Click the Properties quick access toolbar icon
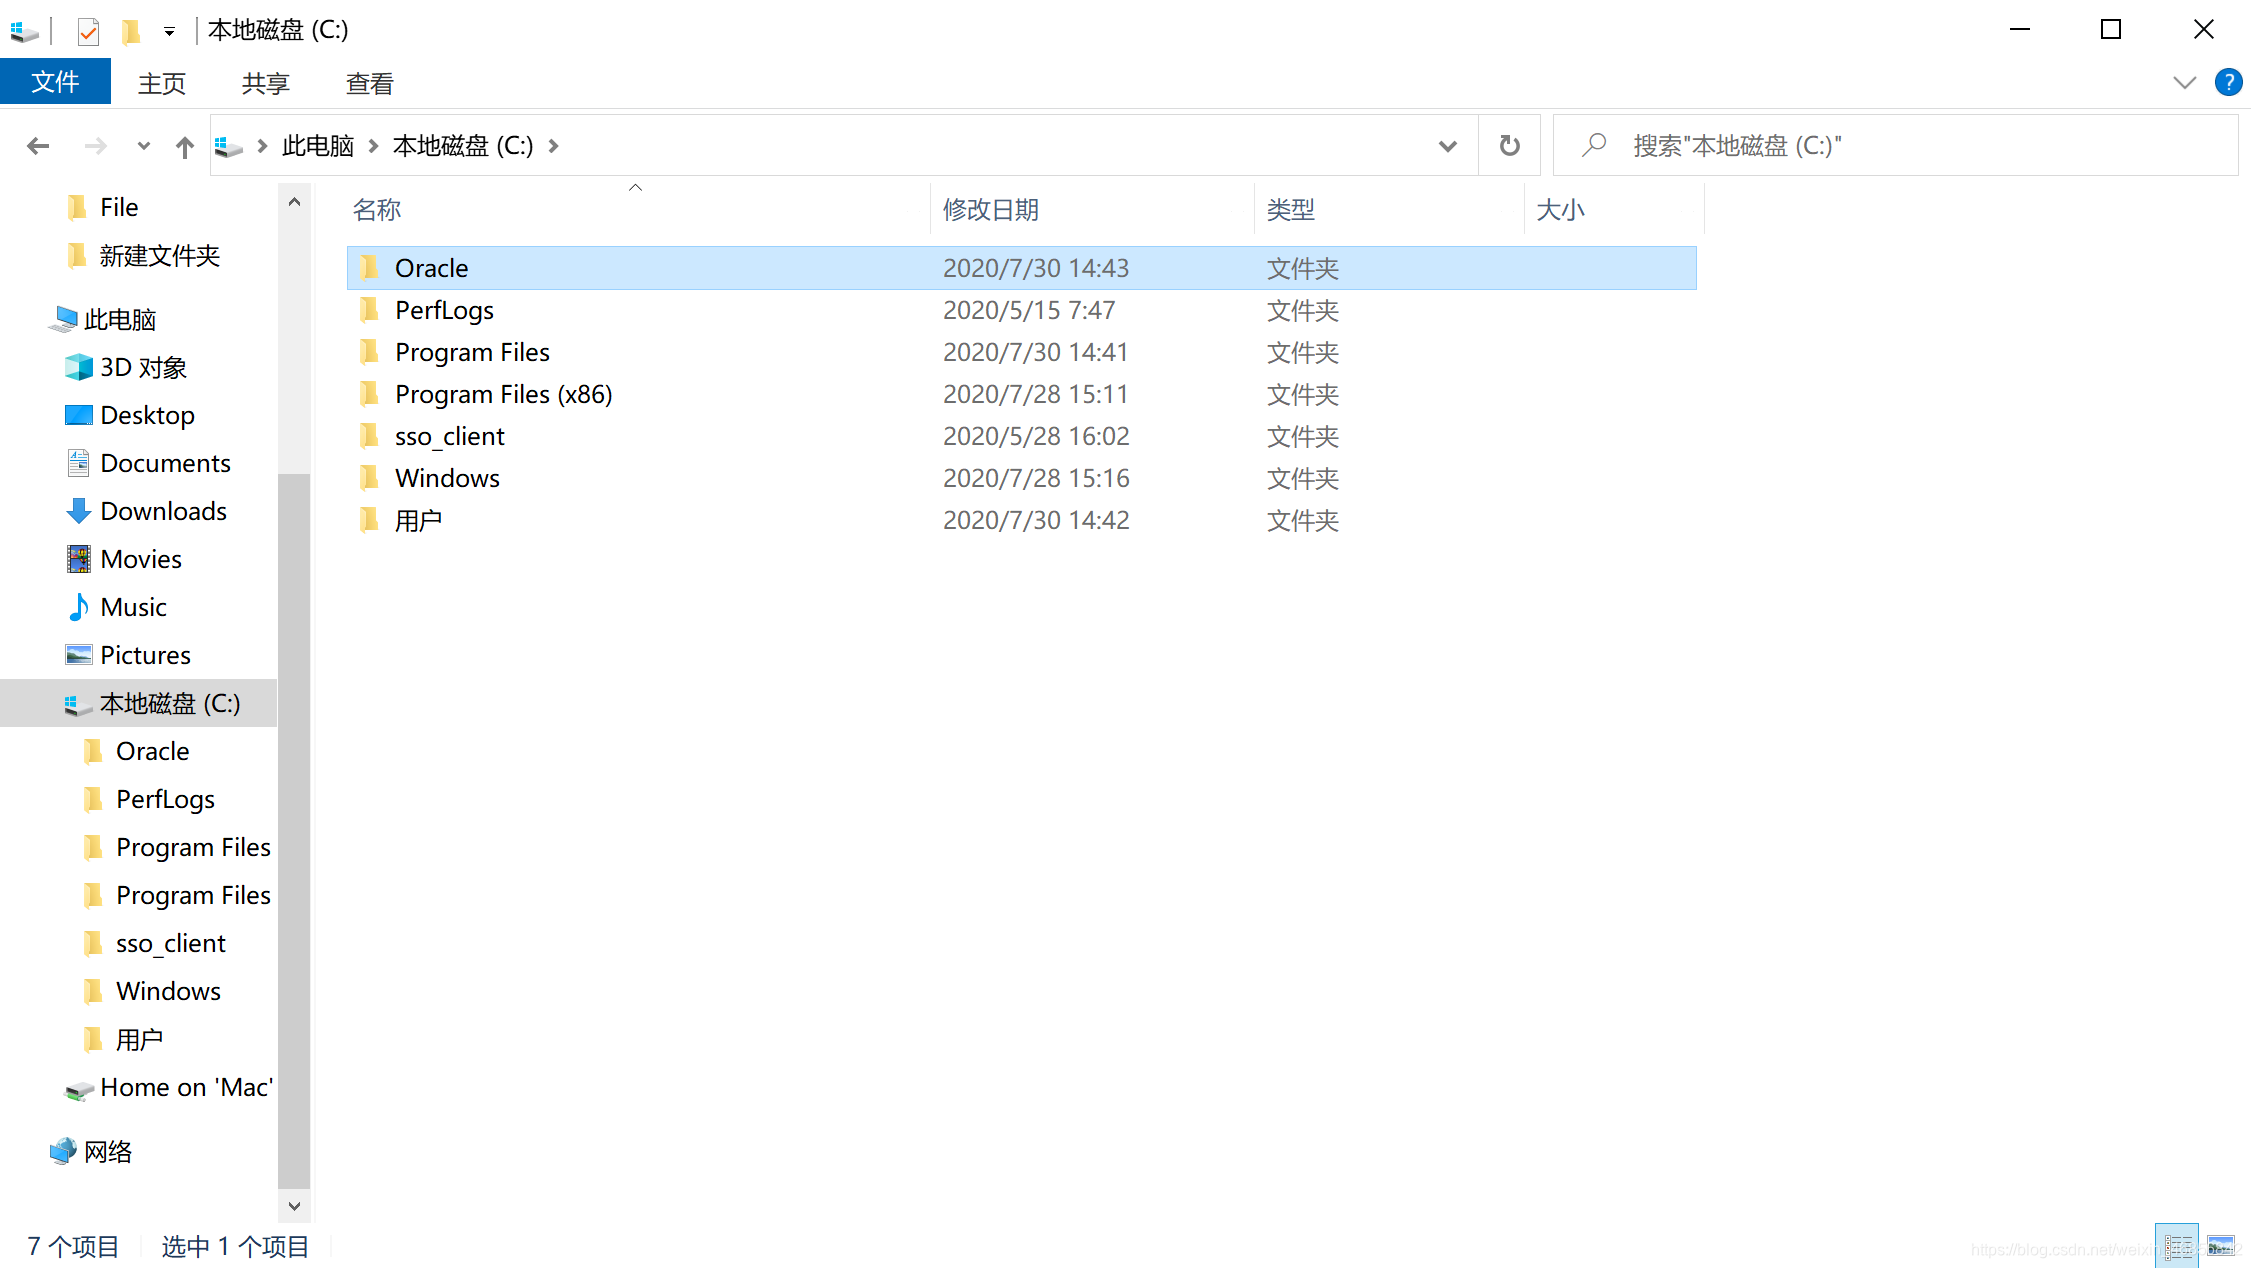 pos(88,31)
